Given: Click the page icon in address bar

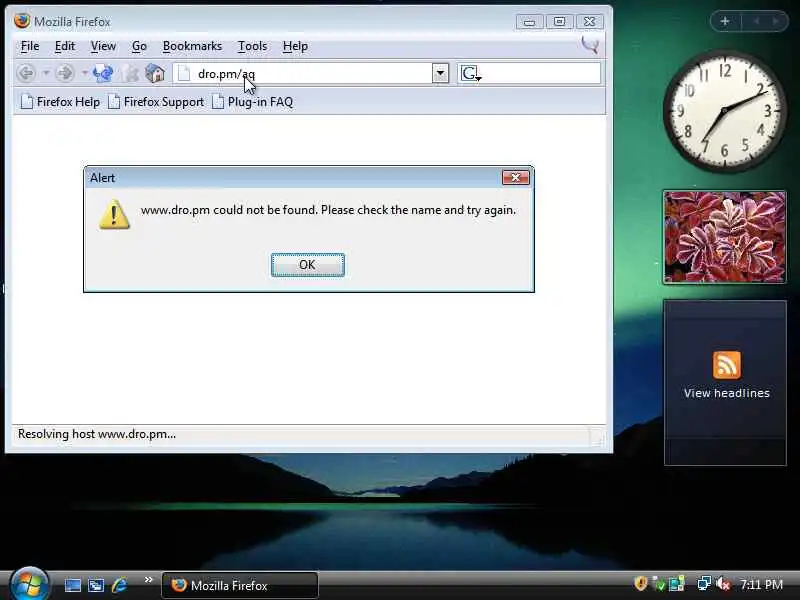Looking at the screenshot, I should point(184,74).
